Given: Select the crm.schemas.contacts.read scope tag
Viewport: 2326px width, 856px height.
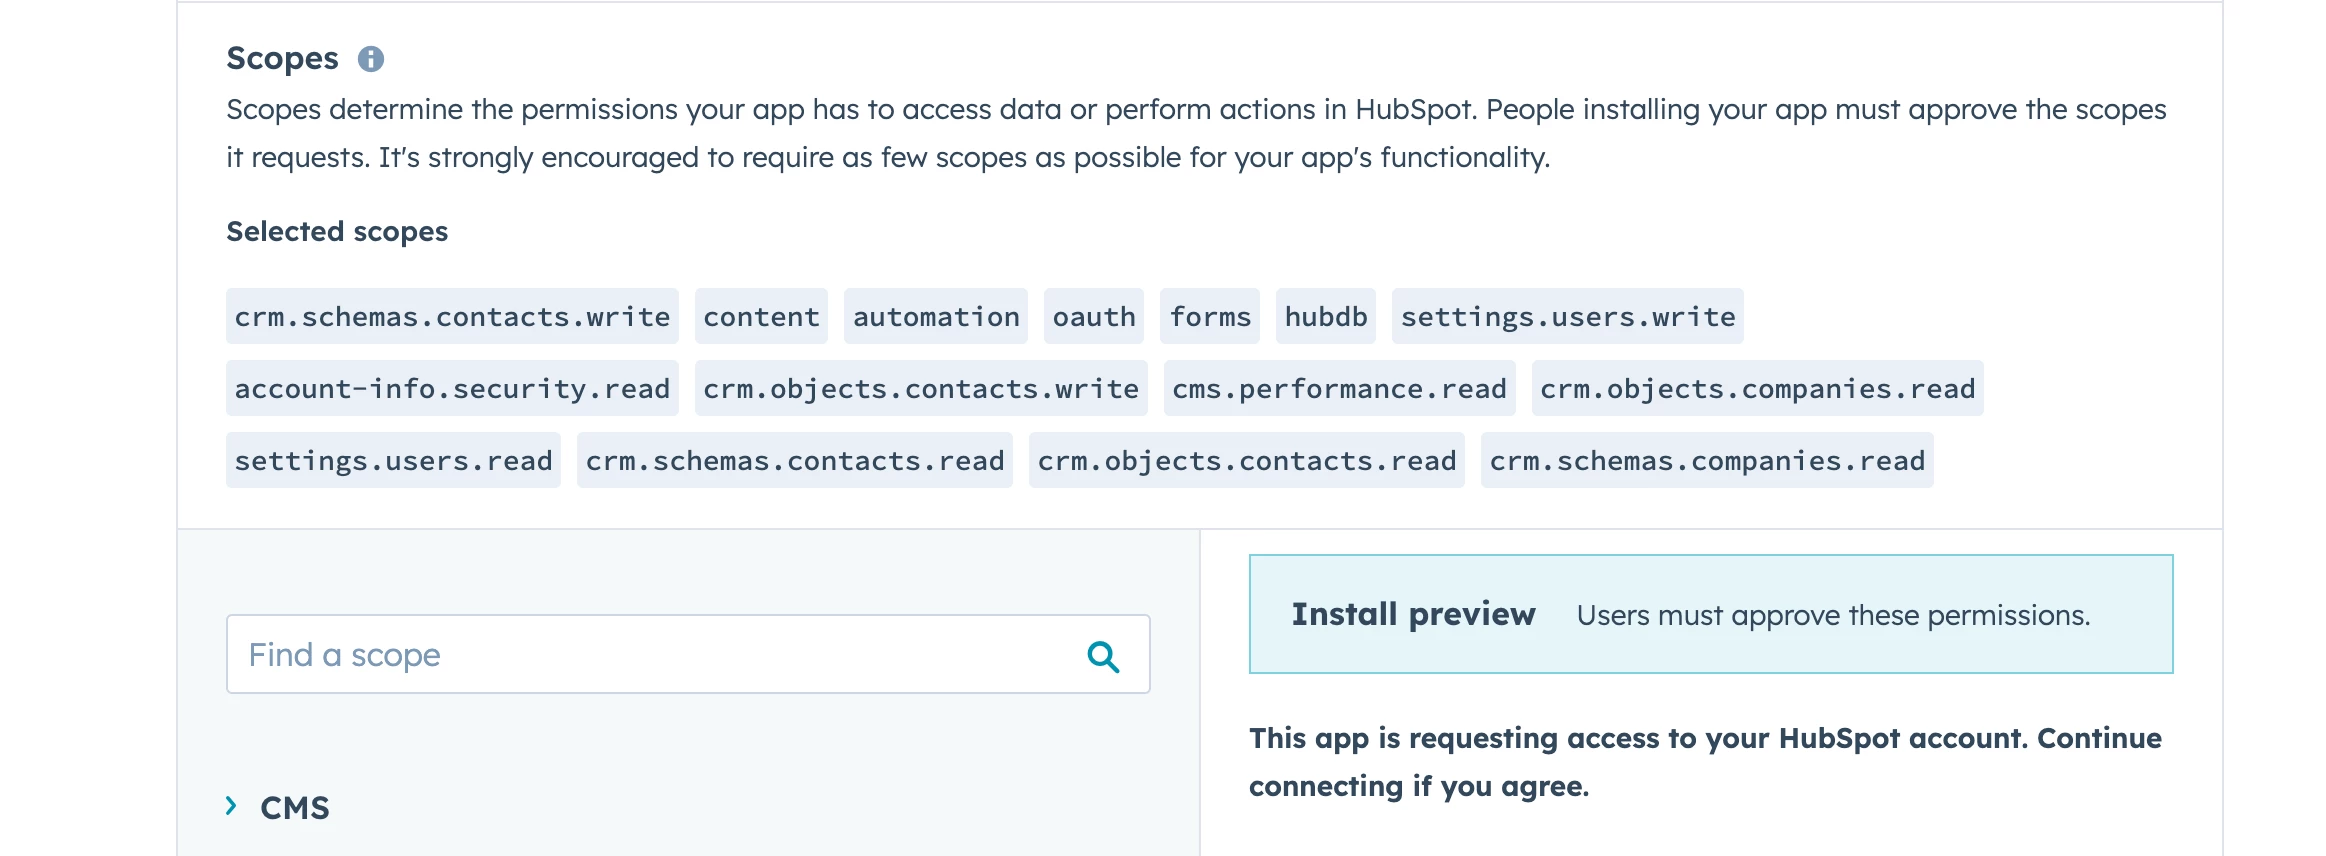Looking at the screenshot, I should (795, 461).
